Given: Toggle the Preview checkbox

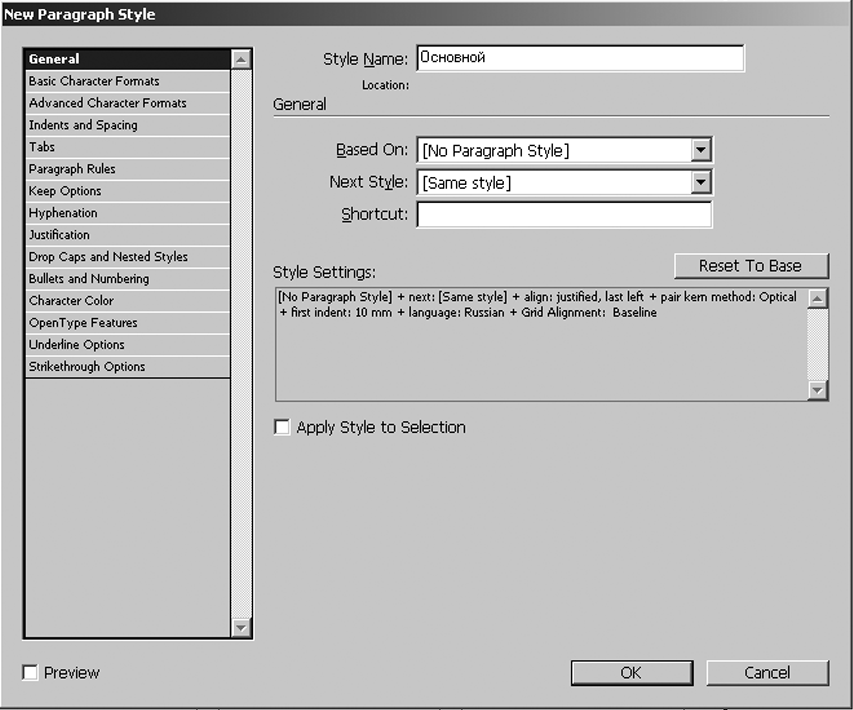Looking at the screenshot, I should pyautogui.click(x=30, y=672).
